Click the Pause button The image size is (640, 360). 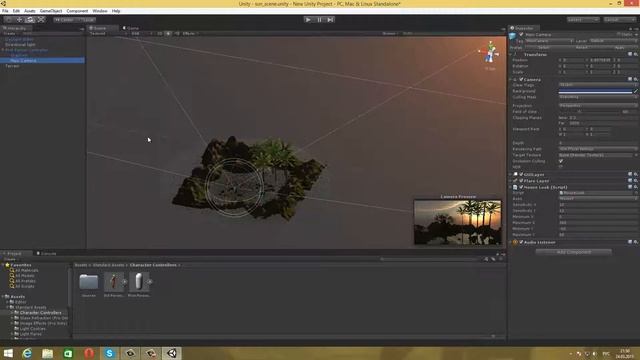pos(319,20)
